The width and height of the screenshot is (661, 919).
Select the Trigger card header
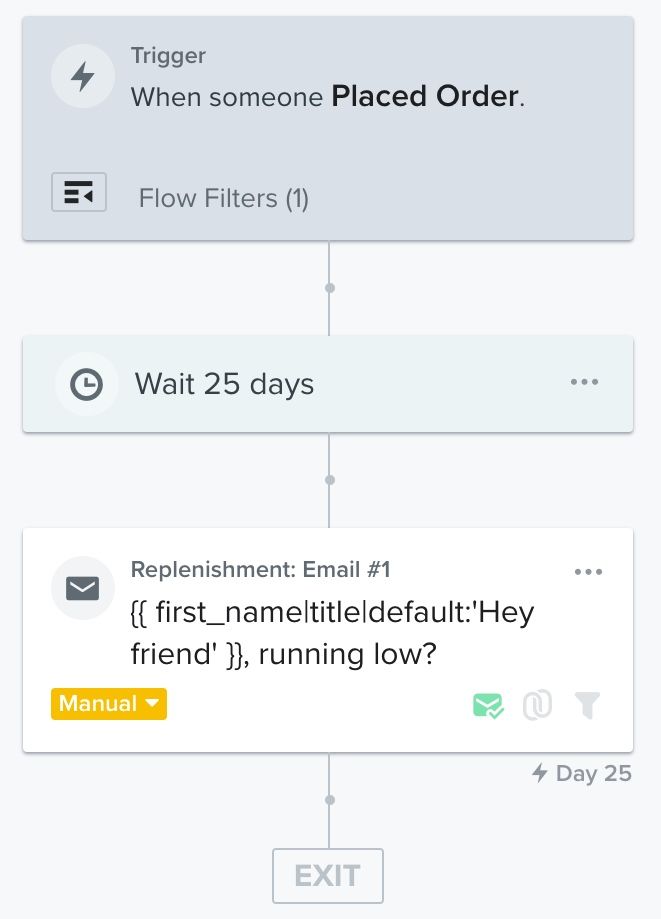168,56
